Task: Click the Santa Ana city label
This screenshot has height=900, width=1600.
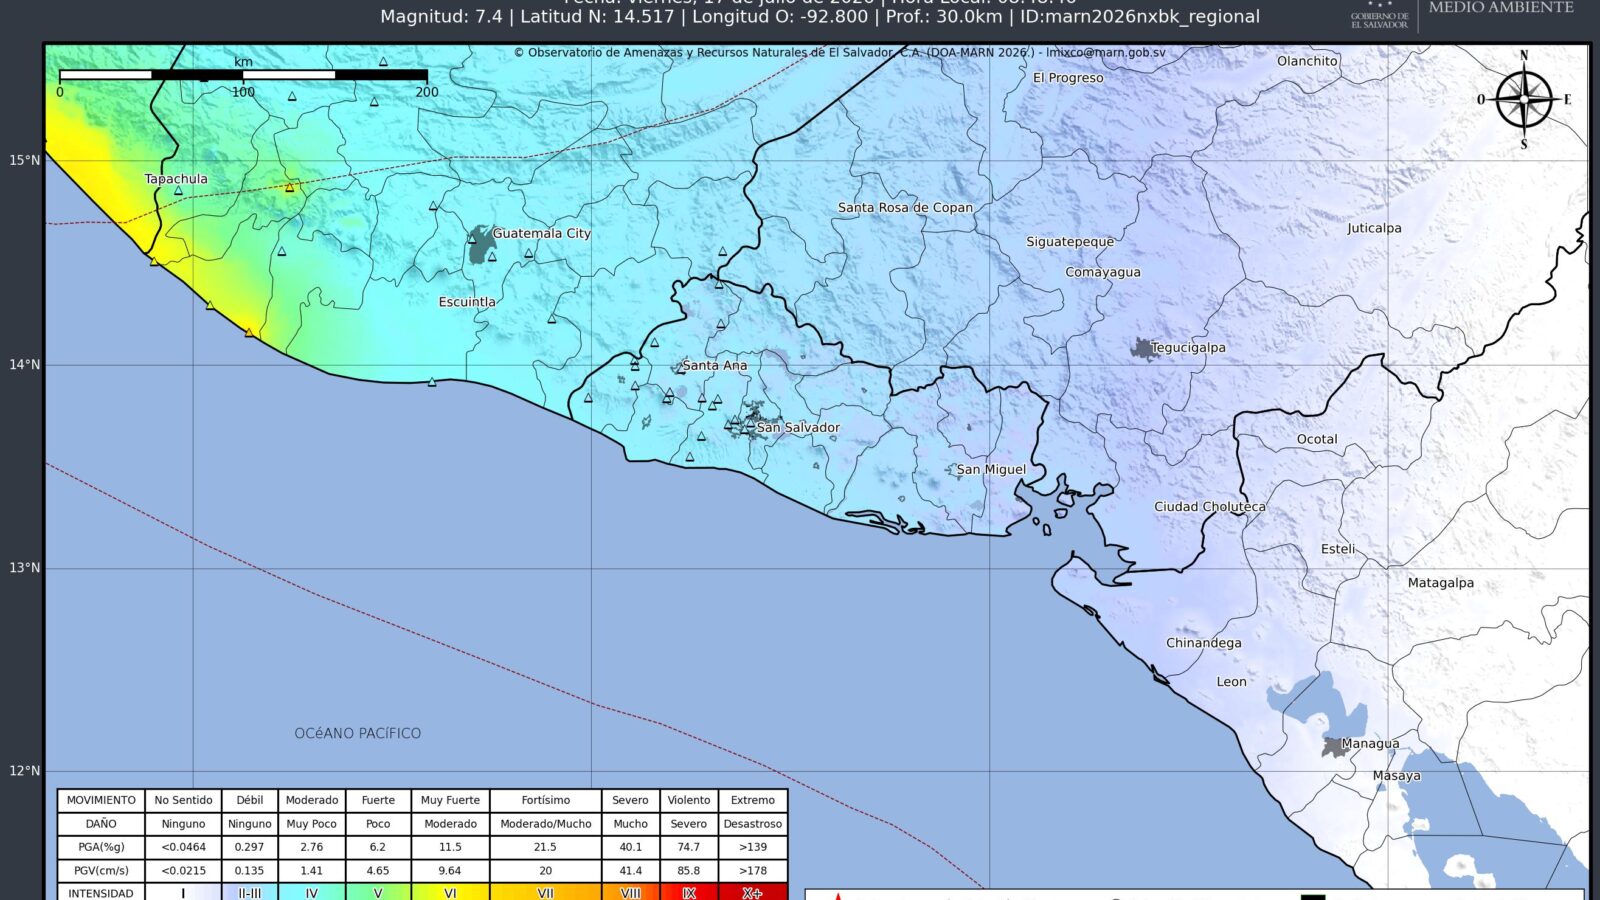Action: click(x=715, y=365)
